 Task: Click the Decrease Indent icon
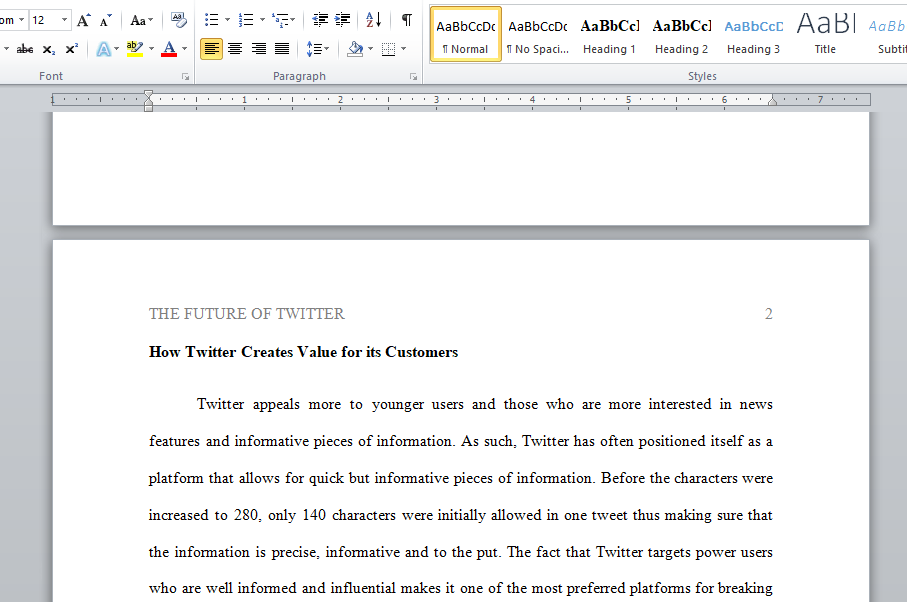click(x=320, y=20)
